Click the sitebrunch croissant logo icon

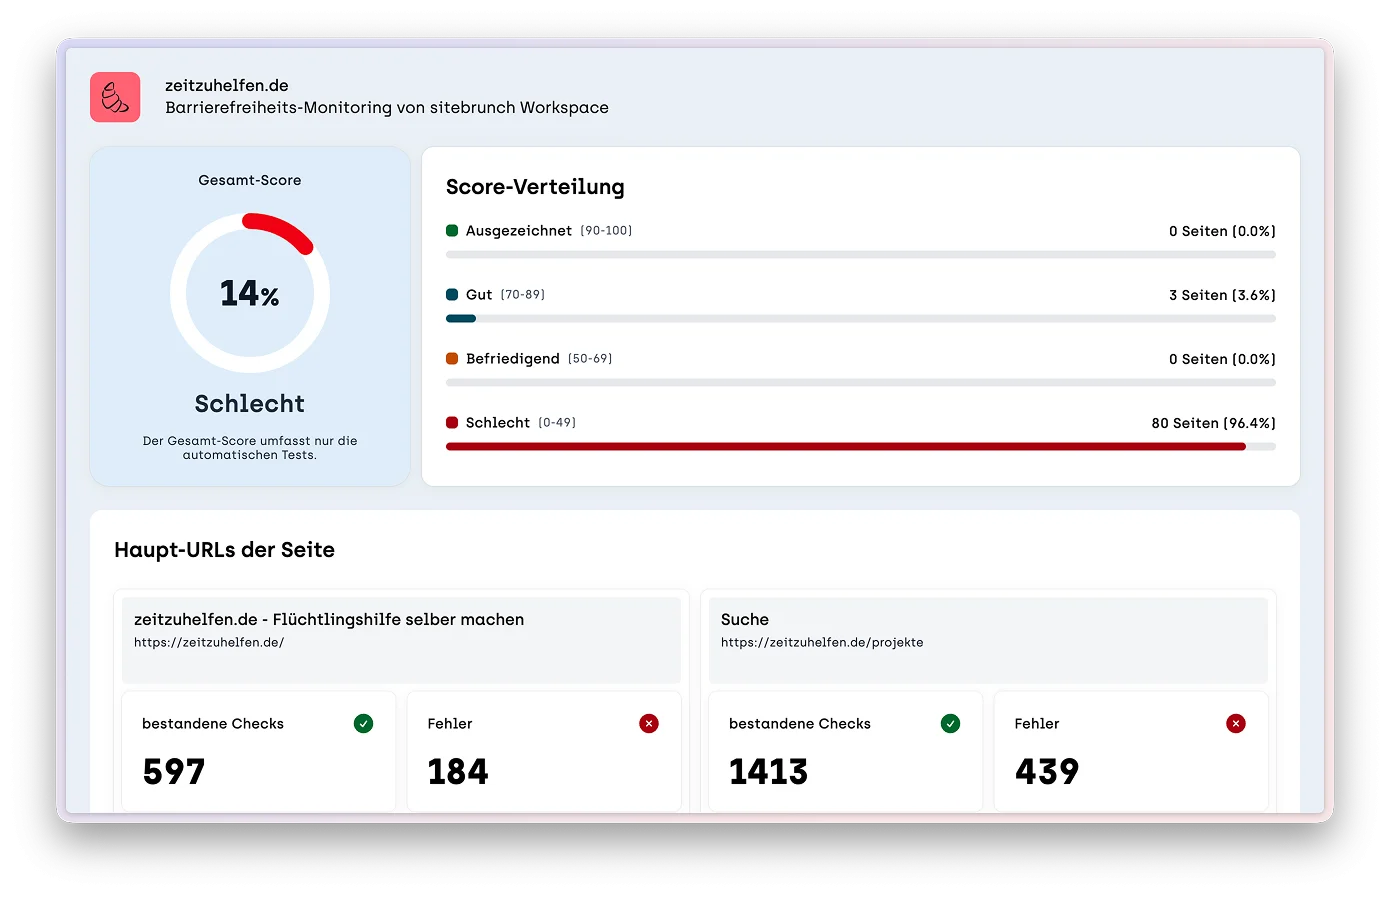pyautogui.click(x=115, y=97)
